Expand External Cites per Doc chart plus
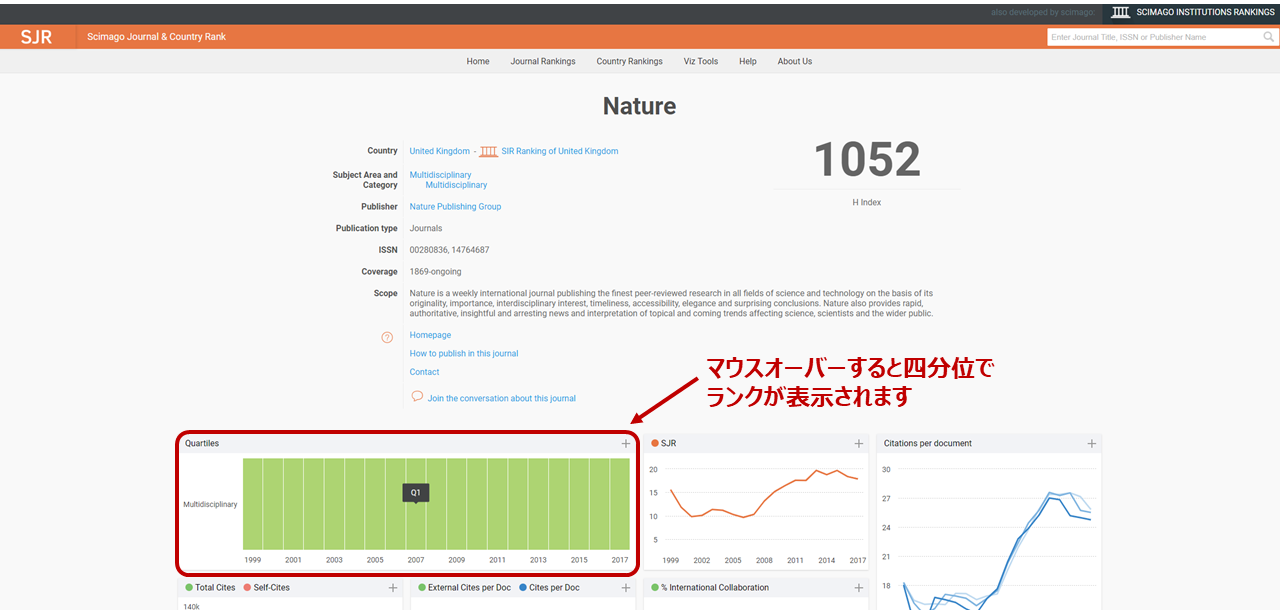The width and height of the screenshot is (1280, 612). point(626,588)
